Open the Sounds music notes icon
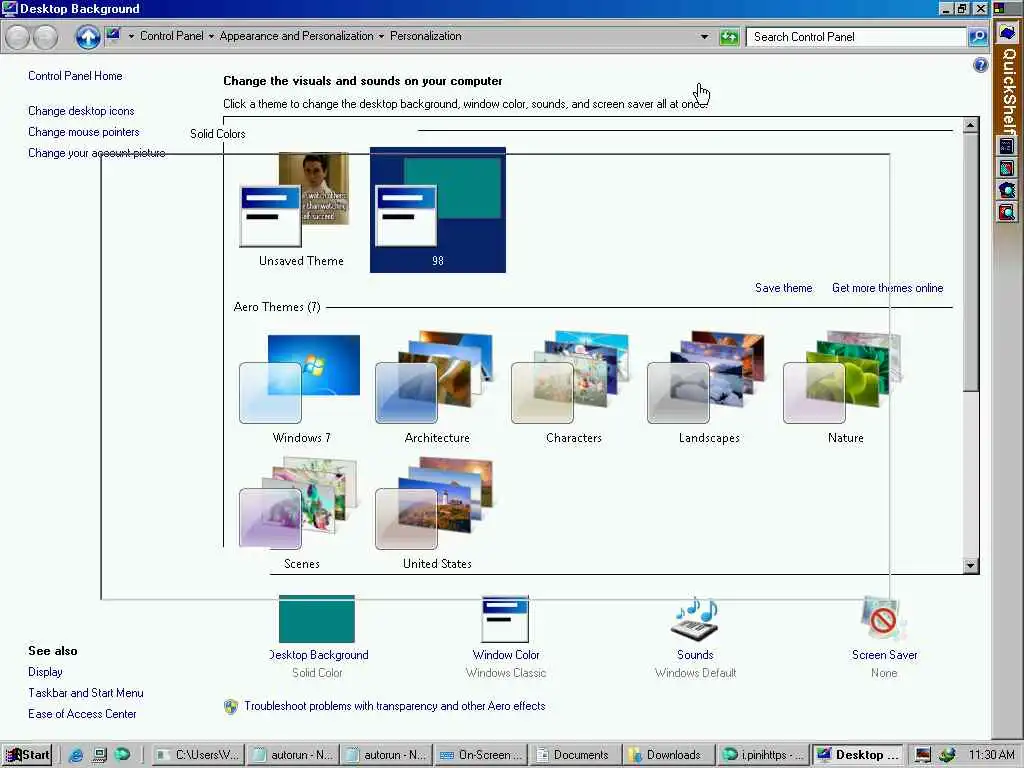 point(695,619)
